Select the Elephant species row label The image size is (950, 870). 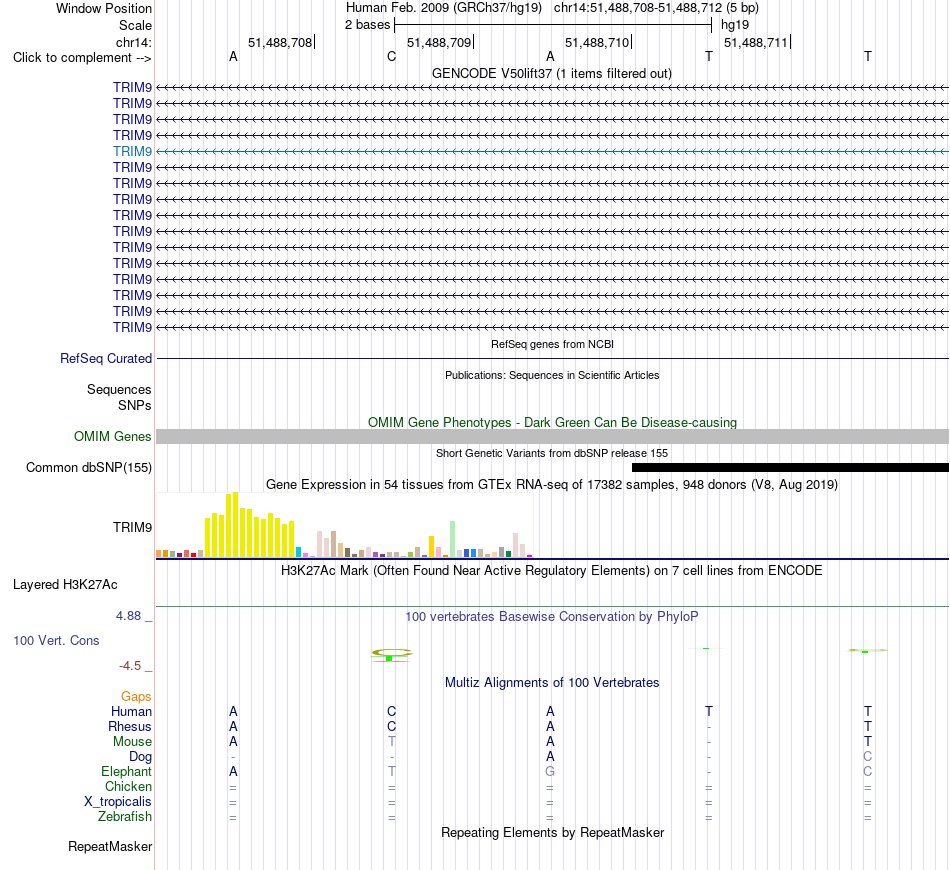coord(126,771)
